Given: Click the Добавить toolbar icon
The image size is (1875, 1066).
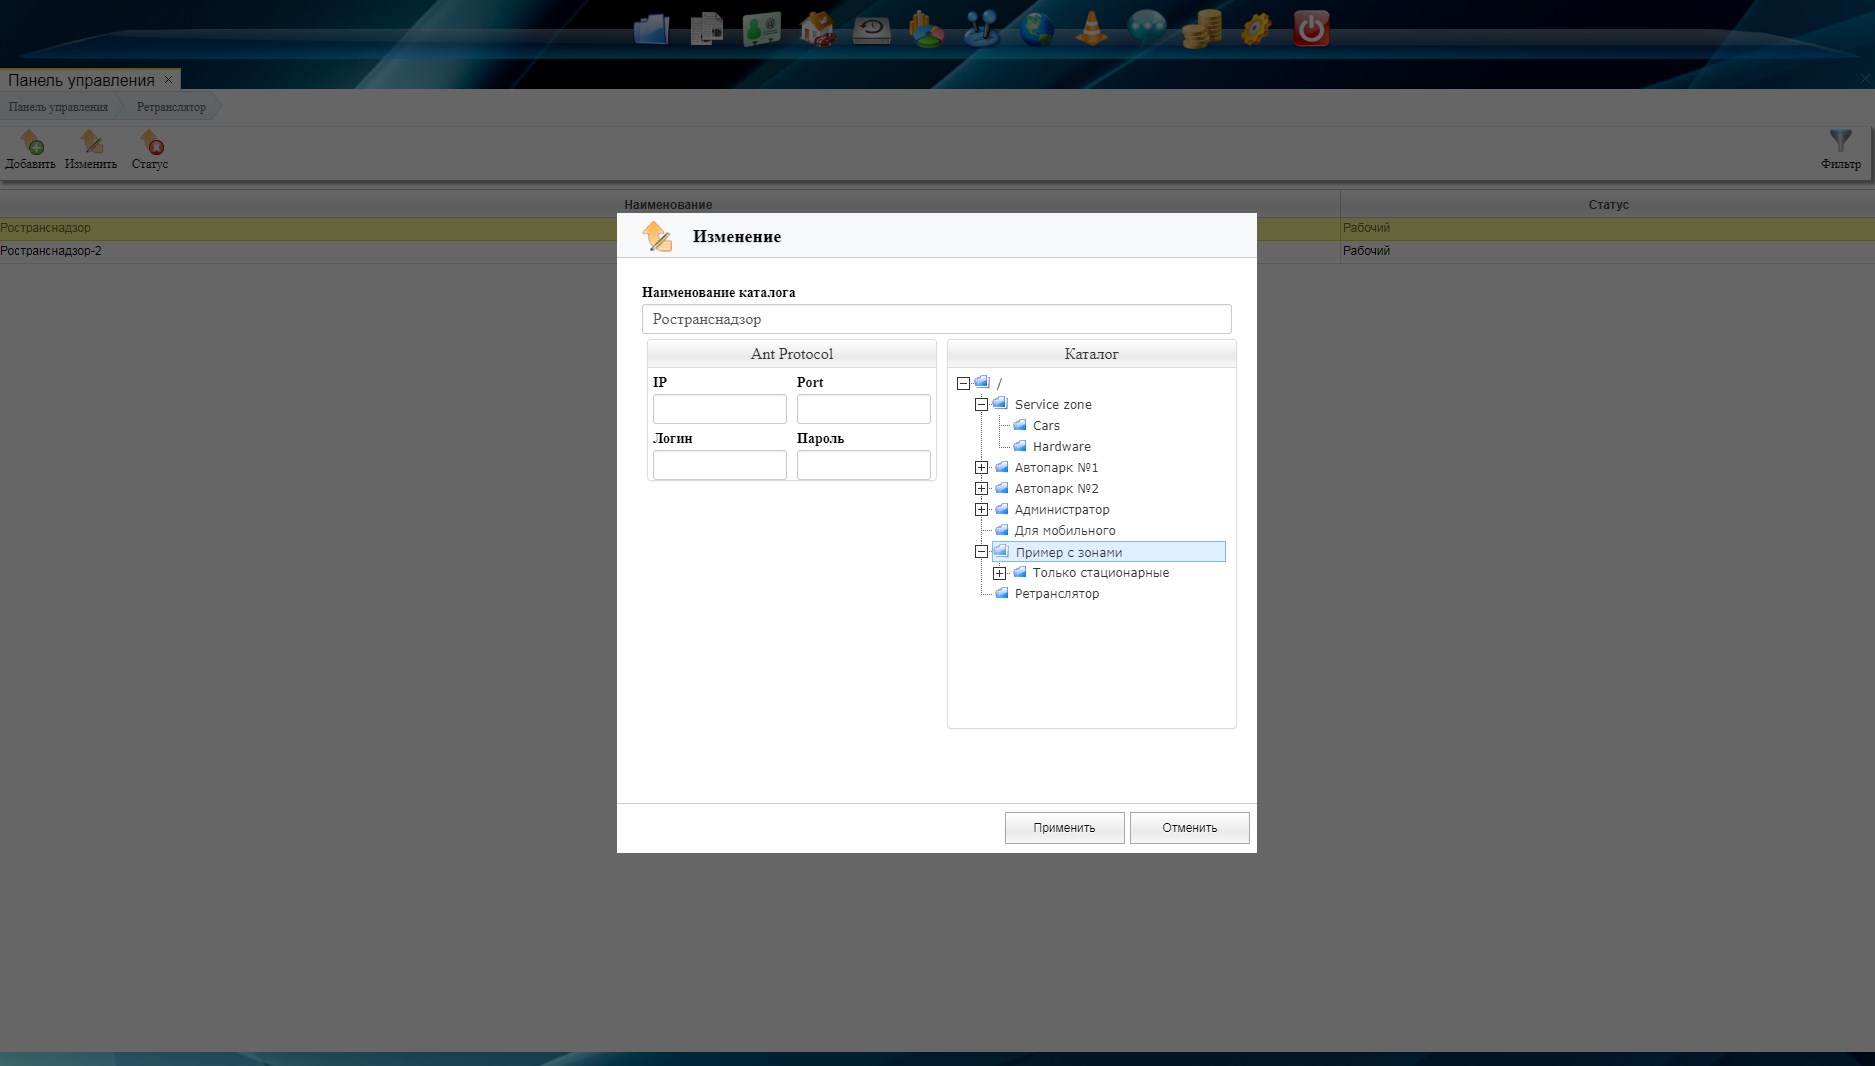Looking at the screenshot, I should point(31,143).
